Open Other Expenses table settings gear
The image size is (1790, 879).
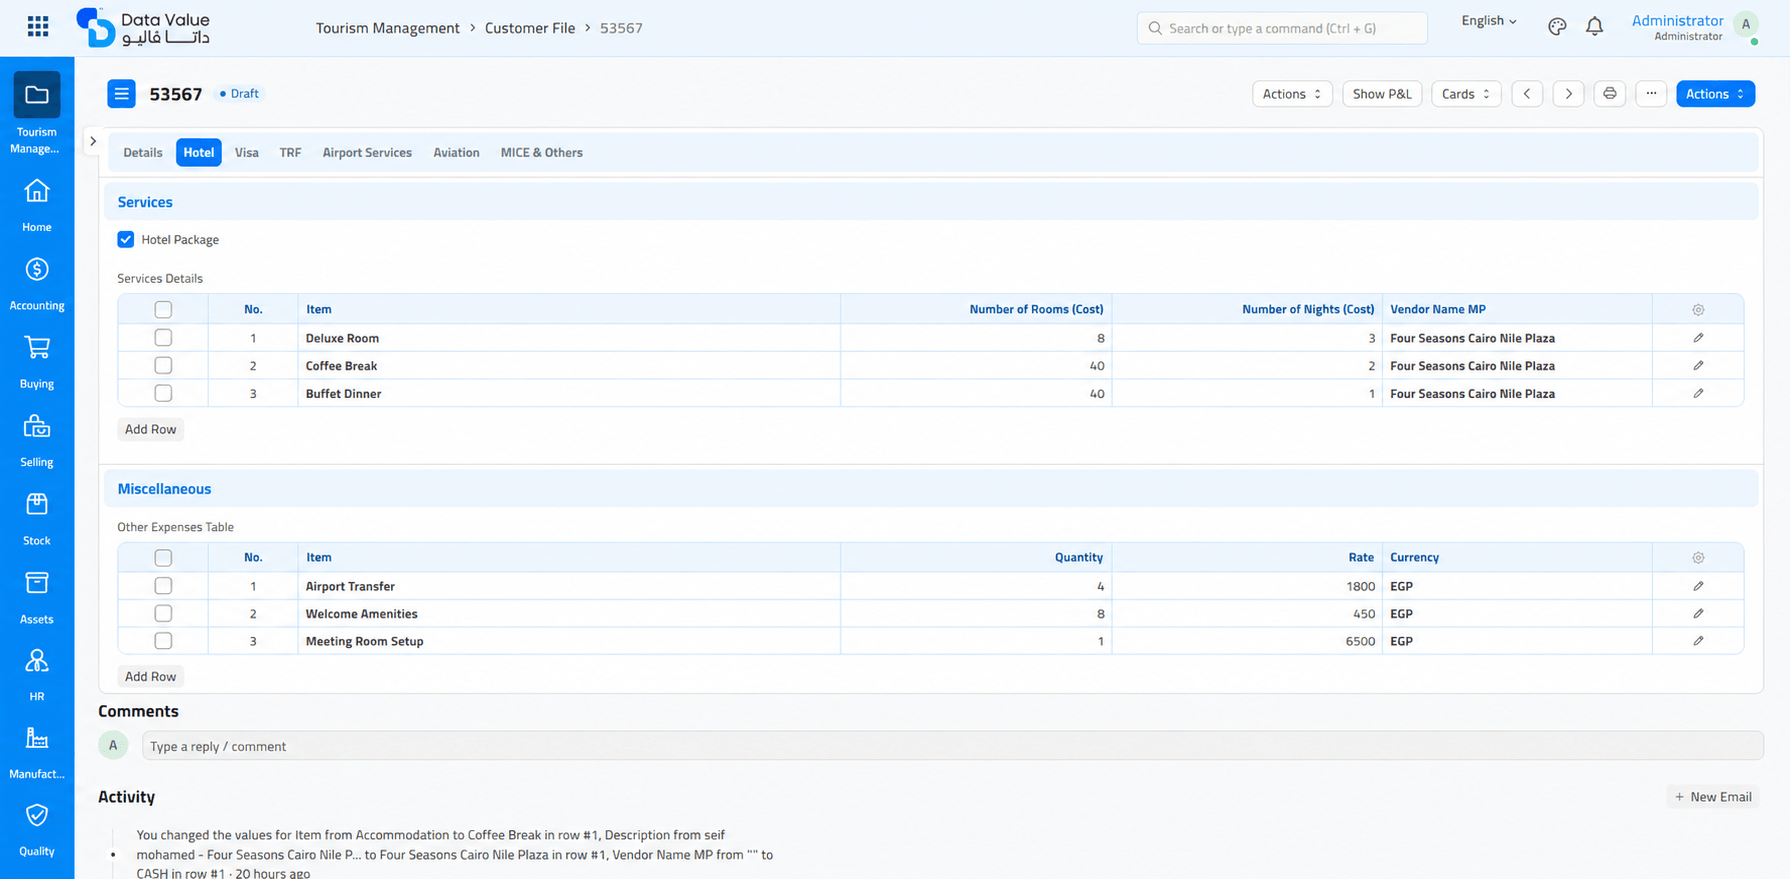(1698, 558)
